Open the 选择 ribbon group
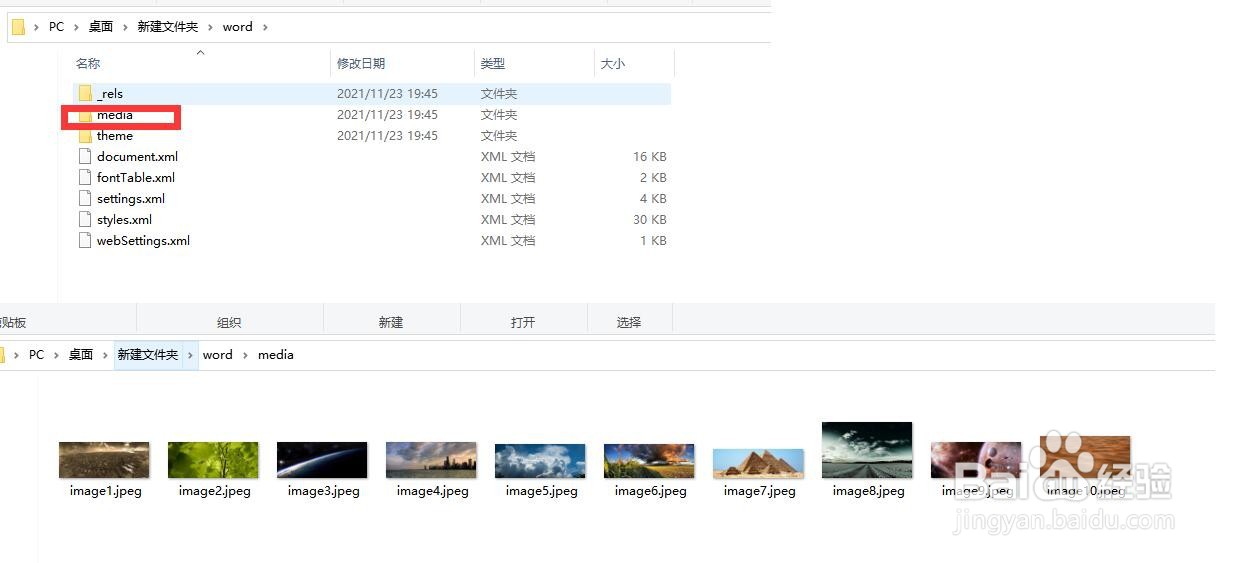The width and height of the screenshot is (1242, 563). (629, 322)
